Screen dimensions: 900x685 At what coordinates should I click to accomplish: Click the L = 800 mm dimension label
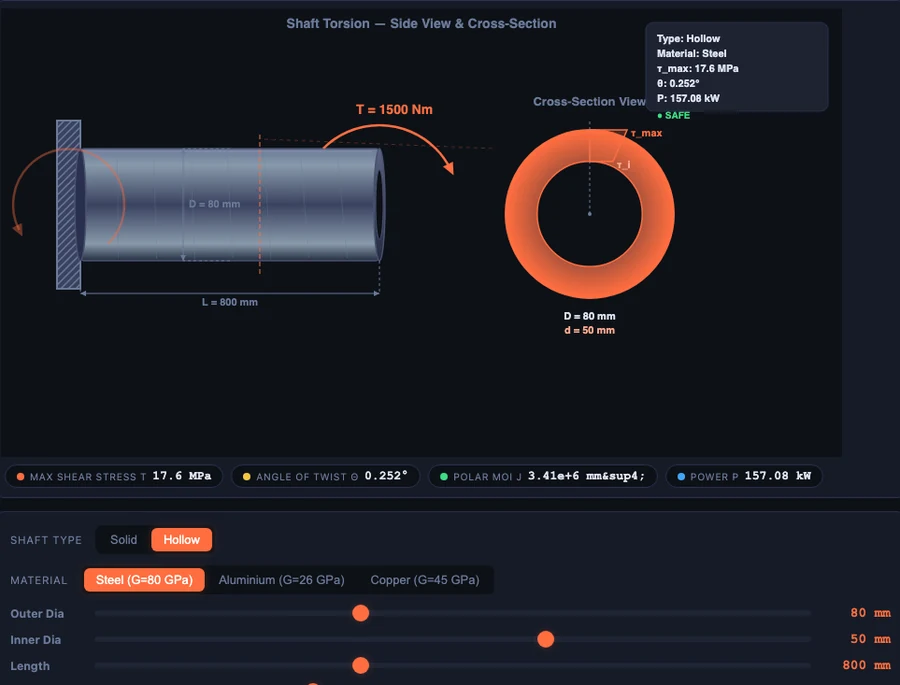click(x=230, y=302)
